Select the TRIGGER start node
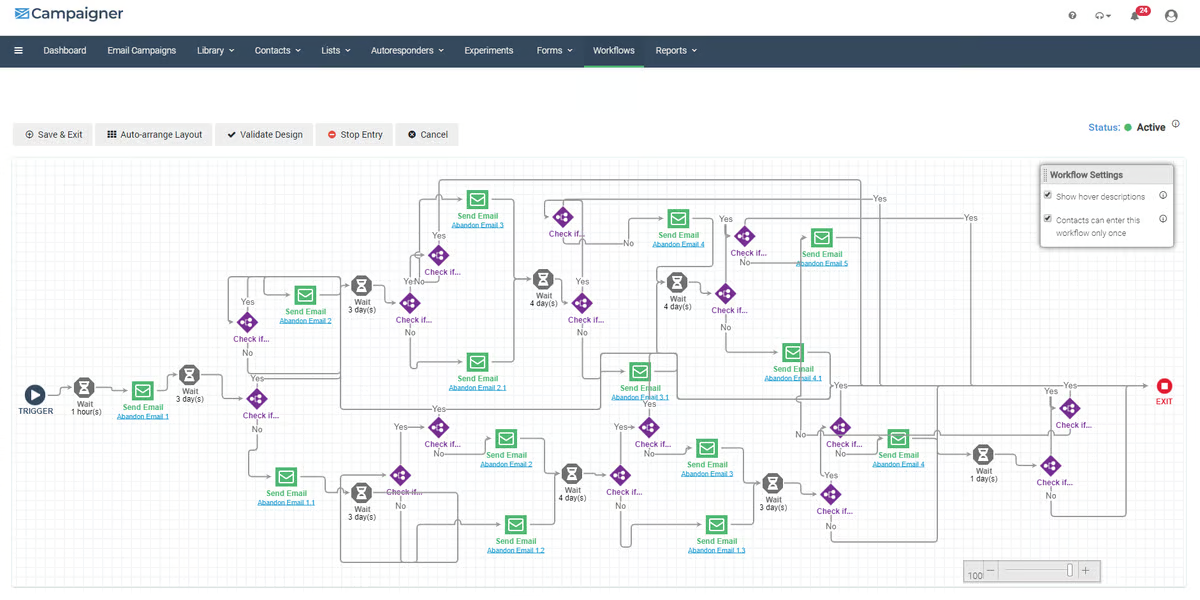 point(35,395)
